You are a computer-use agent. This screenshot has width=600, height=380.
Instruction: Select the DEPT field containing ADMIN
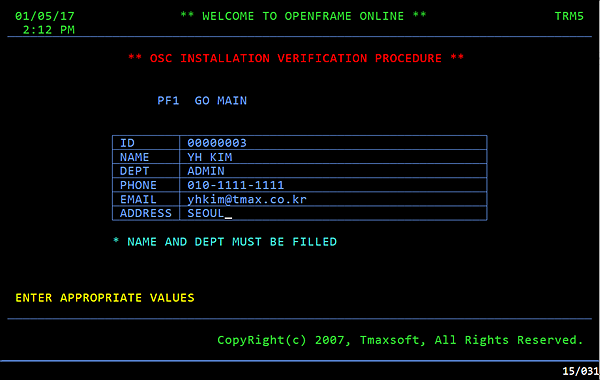pyautogui.click(x=333, y=171)
